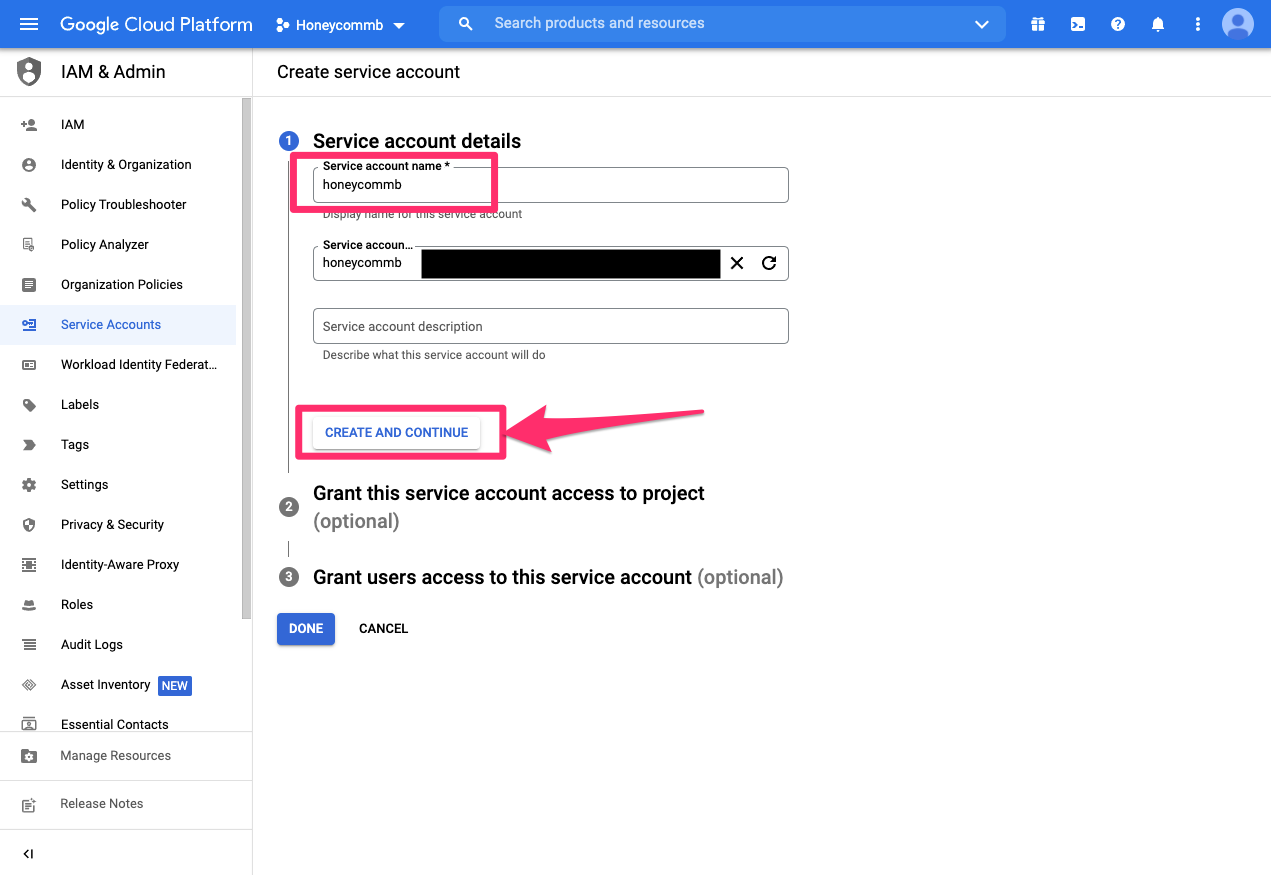Click the Labels tag icon
The width and height of the screenshot is (1271, 875).
pyautogui.click(x=29, y=405)
